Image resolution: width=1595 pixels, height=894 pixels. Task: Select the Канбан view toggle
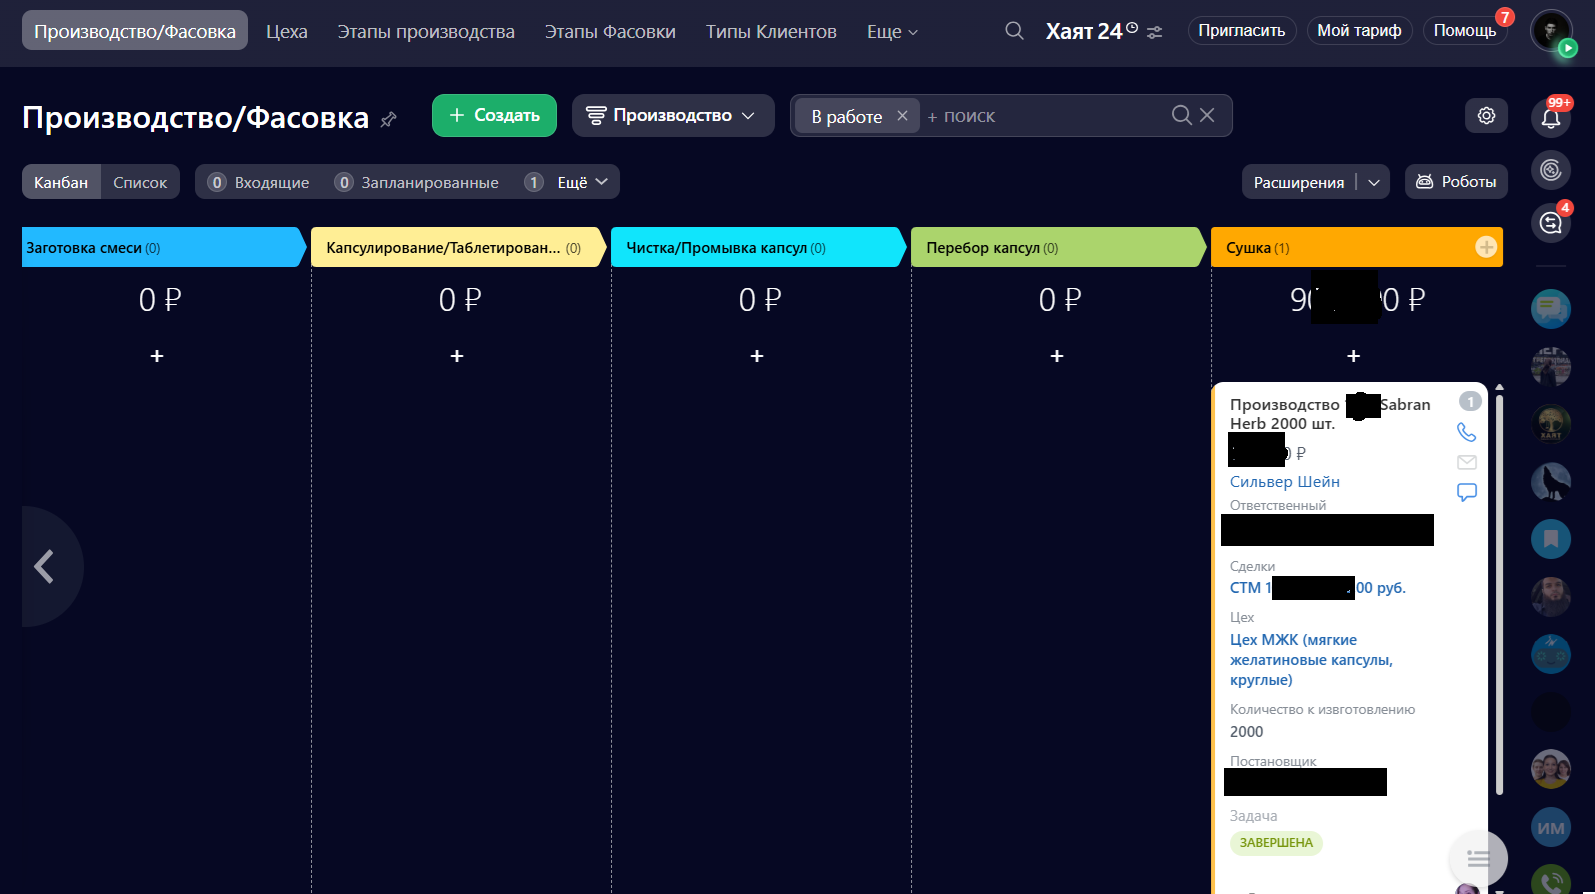pyautogui.click(x=61, y=182)
